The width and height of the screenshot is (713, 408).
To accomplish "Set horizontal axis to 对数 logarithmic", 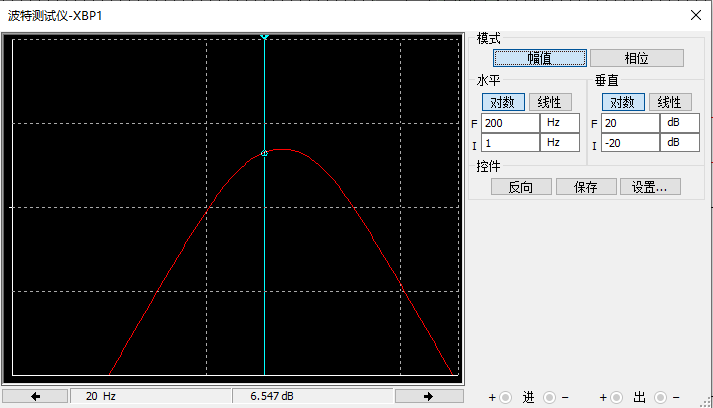I will click(x=503, y=102).
